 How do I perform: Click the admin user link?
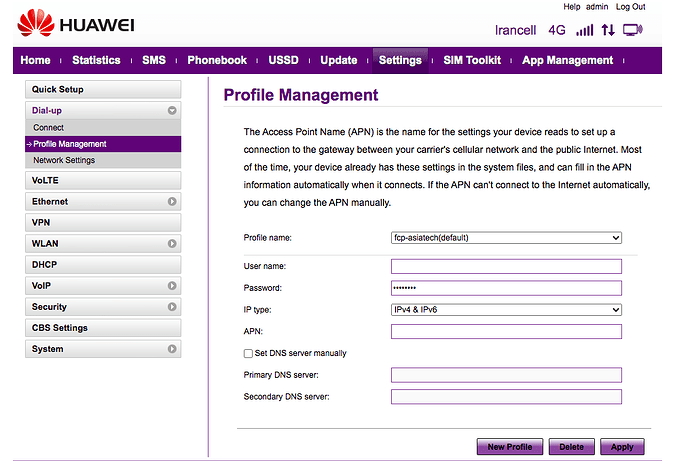click(597, 7)
